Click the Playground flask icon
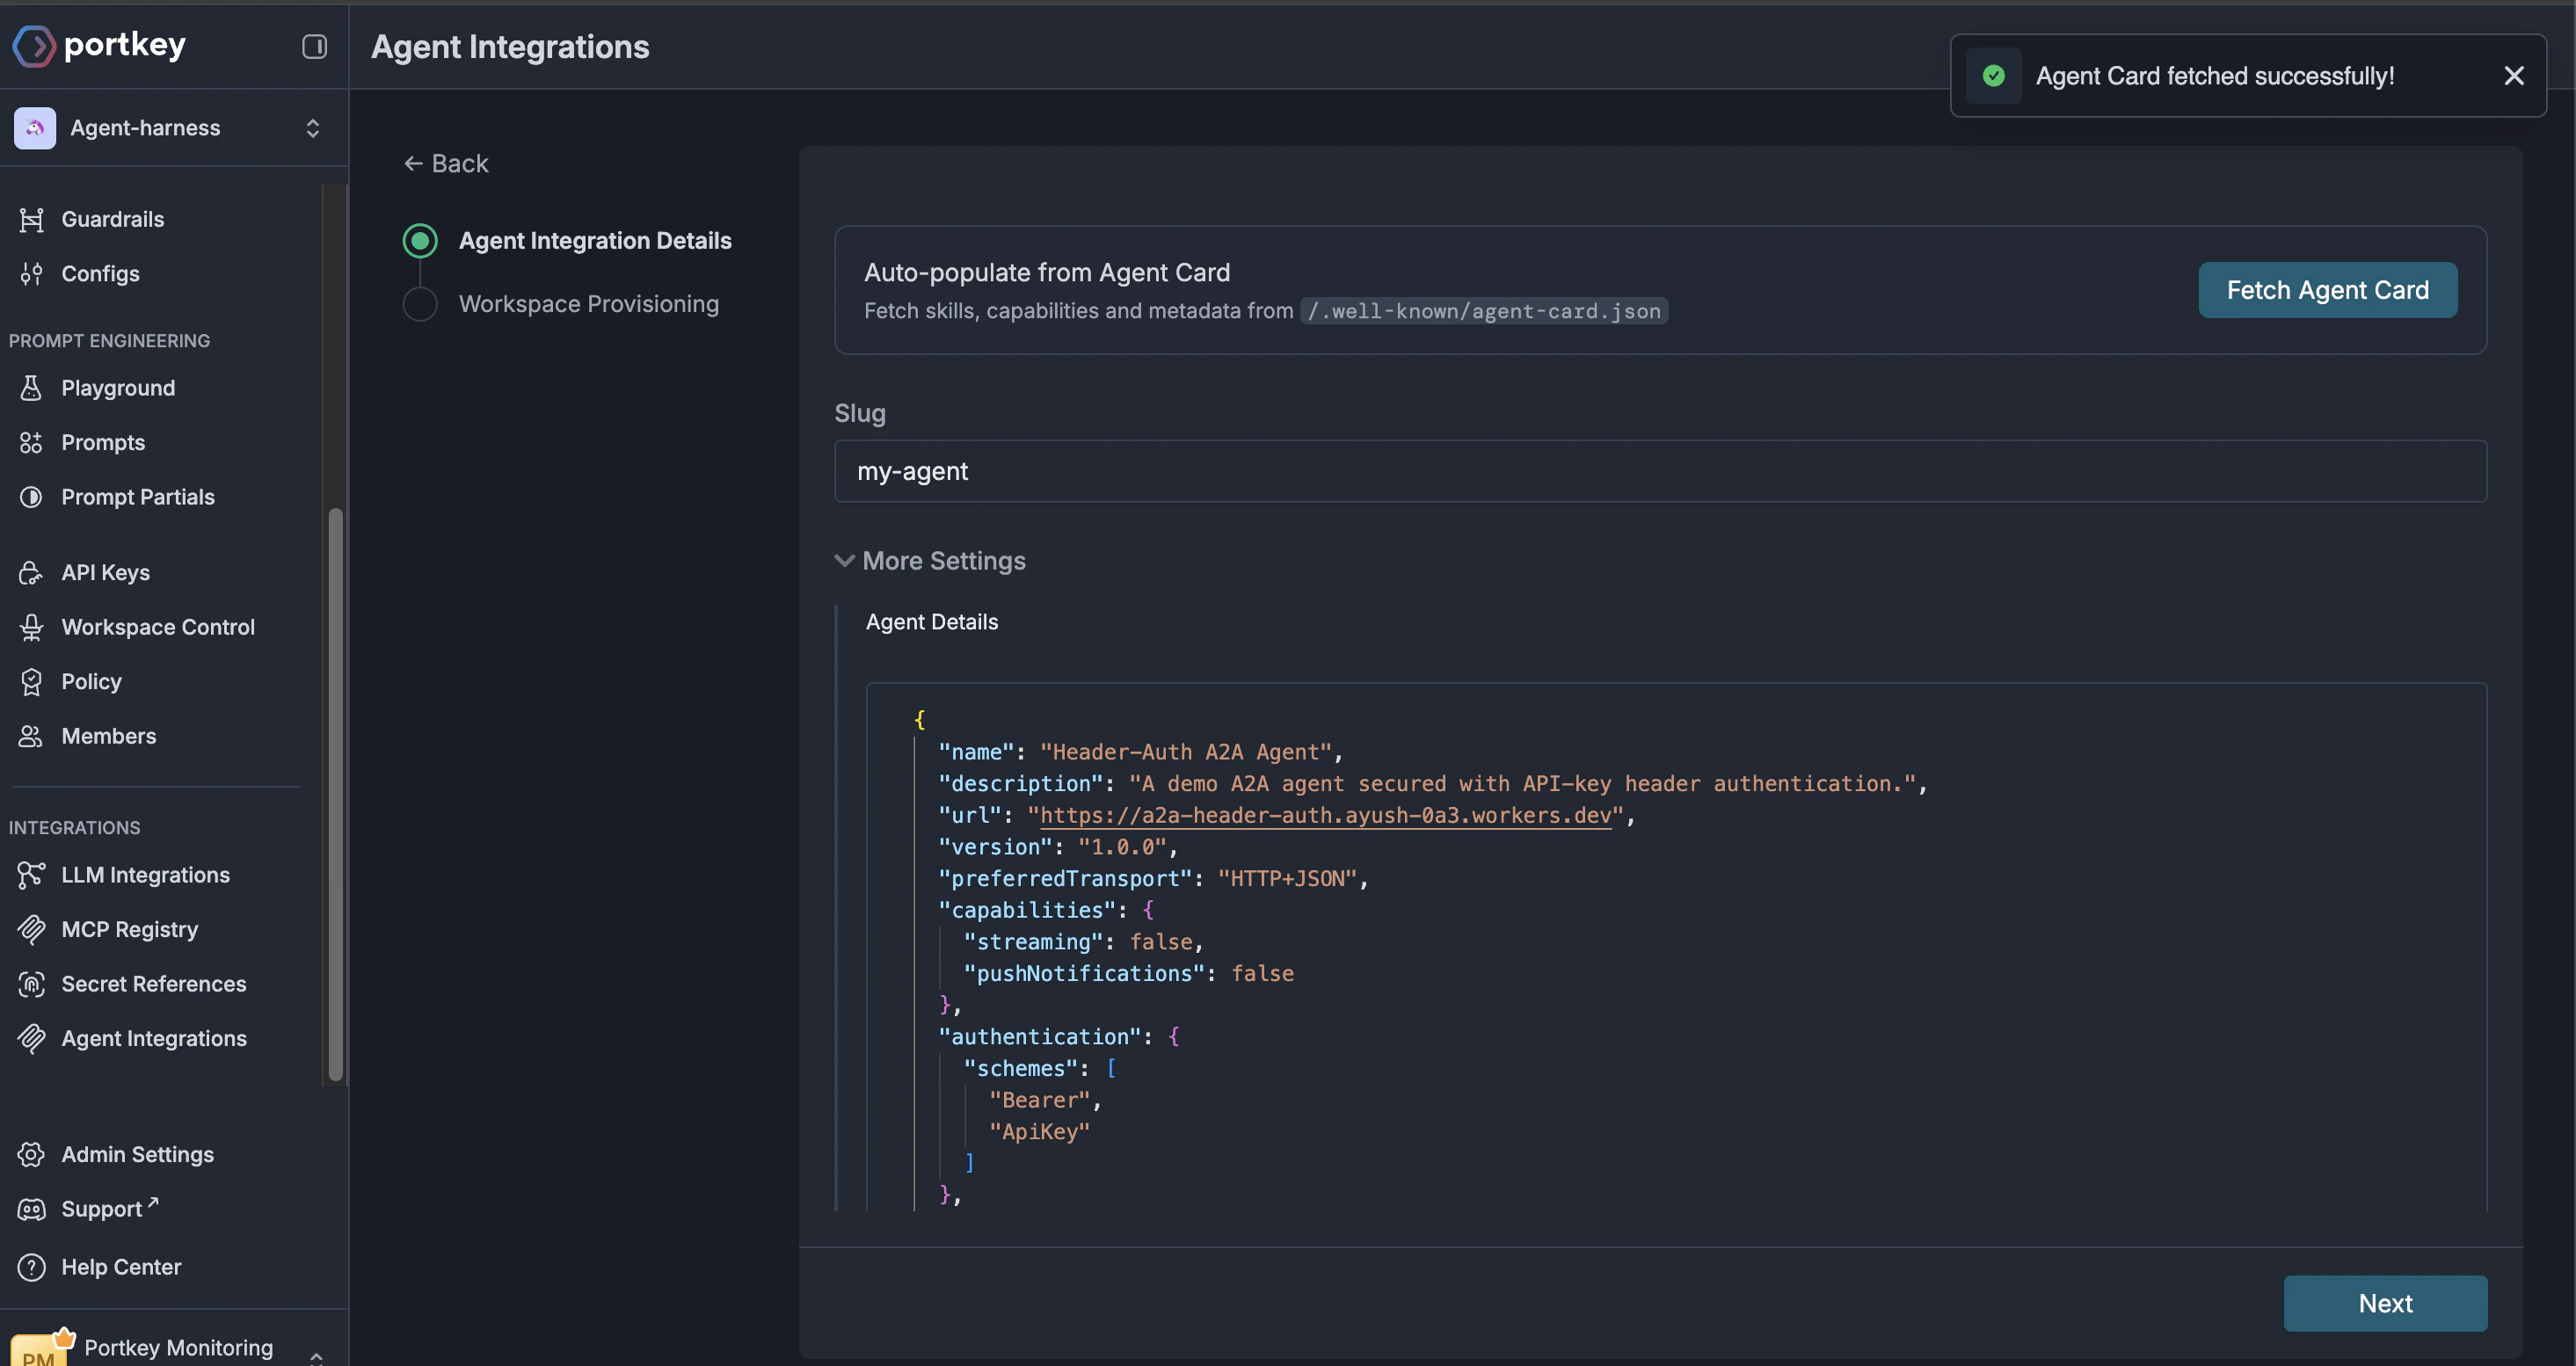 [x=31, y=388]
